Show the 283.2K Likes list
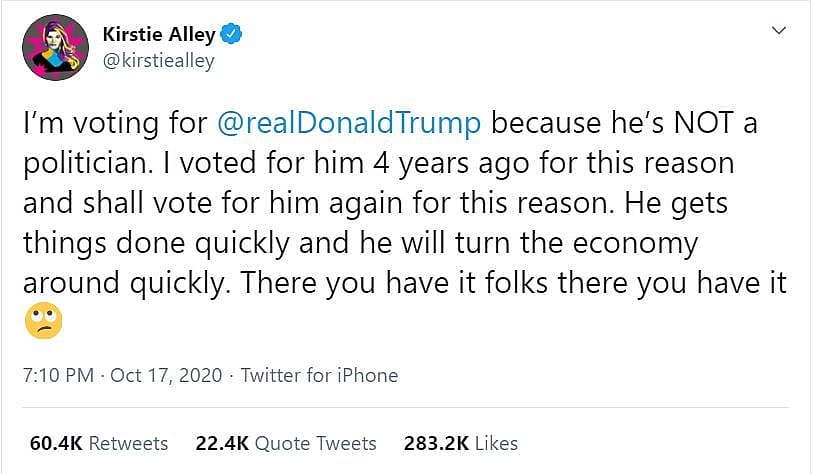 [461, 442]
